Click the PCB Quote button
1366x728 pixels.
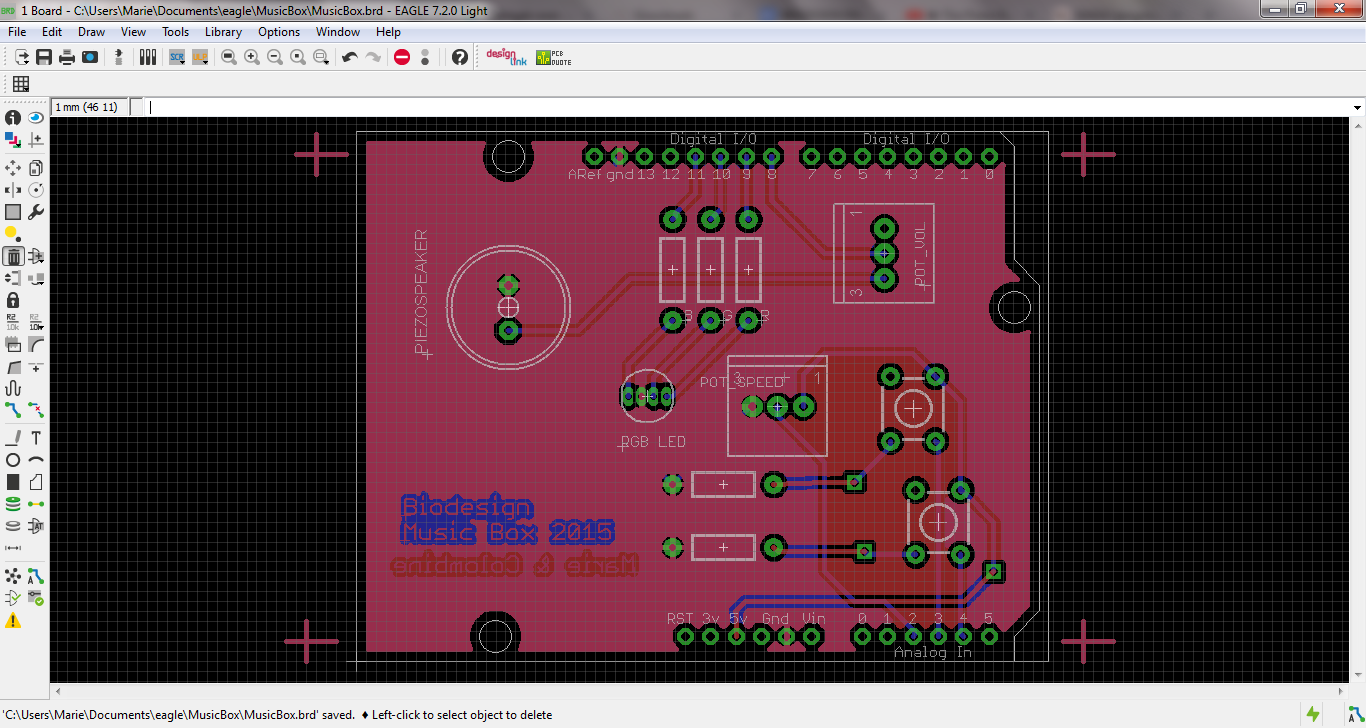[553, 57]
